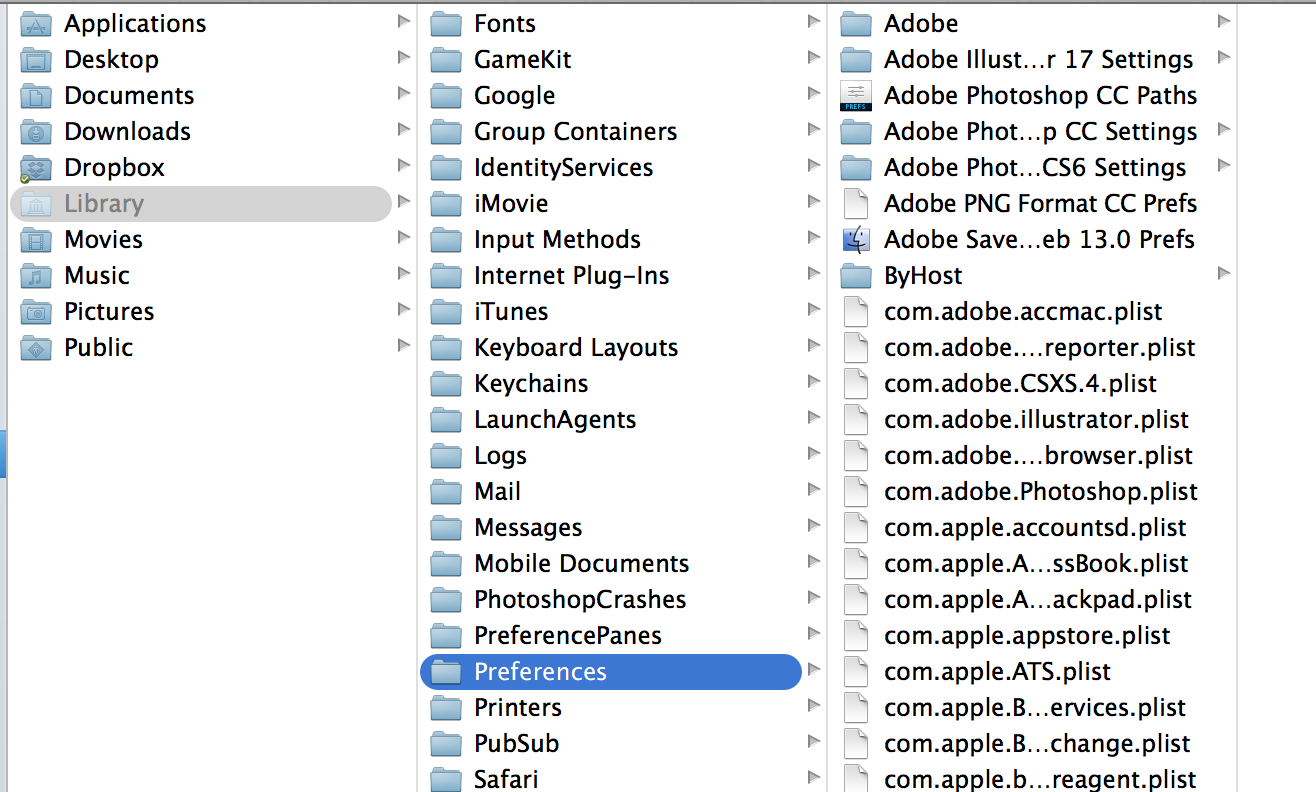The height and width of the screenshot is (792, 1316).
Task: Click the file name com.adobe.…browser.plist
Action: [x=1038, y=456]
